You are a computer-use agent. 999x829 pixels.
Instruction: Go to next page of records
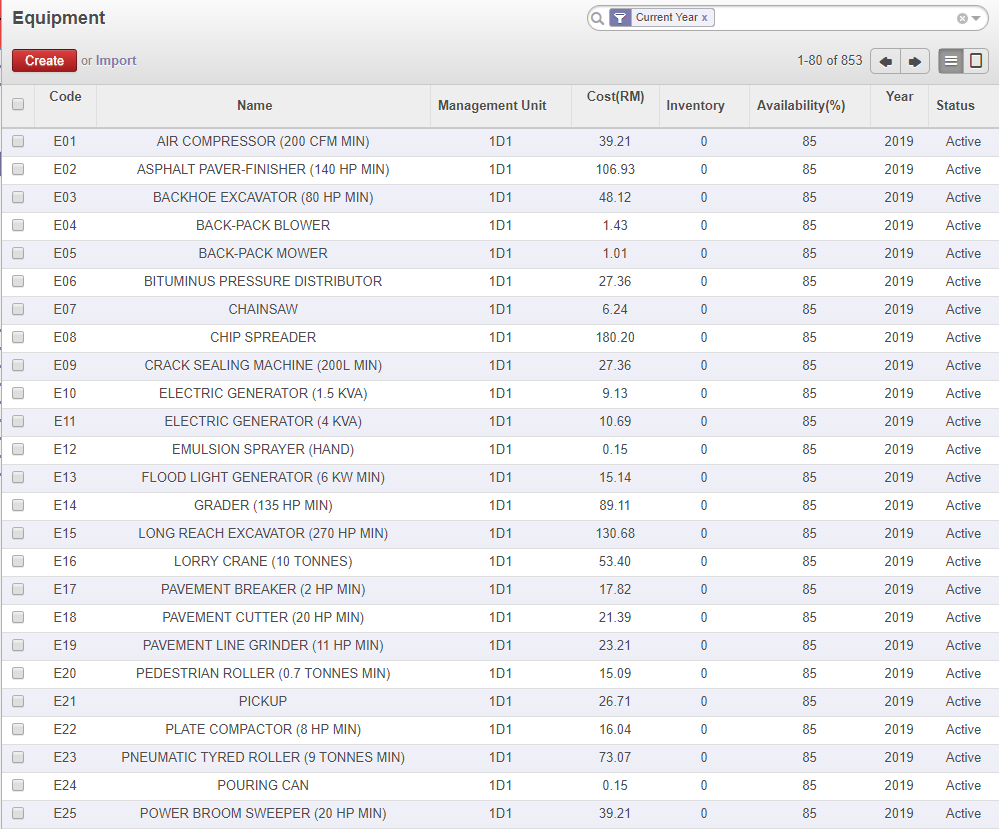tap(915, 61)
